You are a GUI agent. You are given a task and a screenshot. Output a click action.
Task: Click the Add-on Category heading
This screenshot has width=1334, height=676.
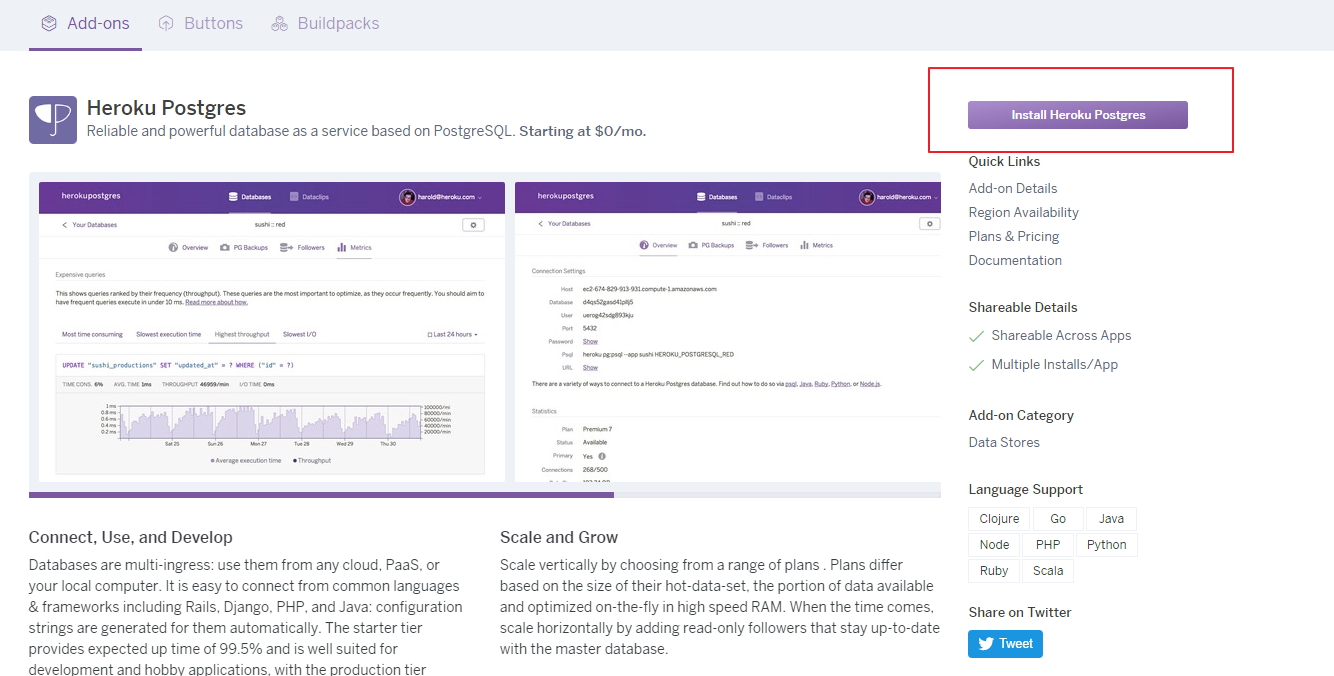point(1021,415)
